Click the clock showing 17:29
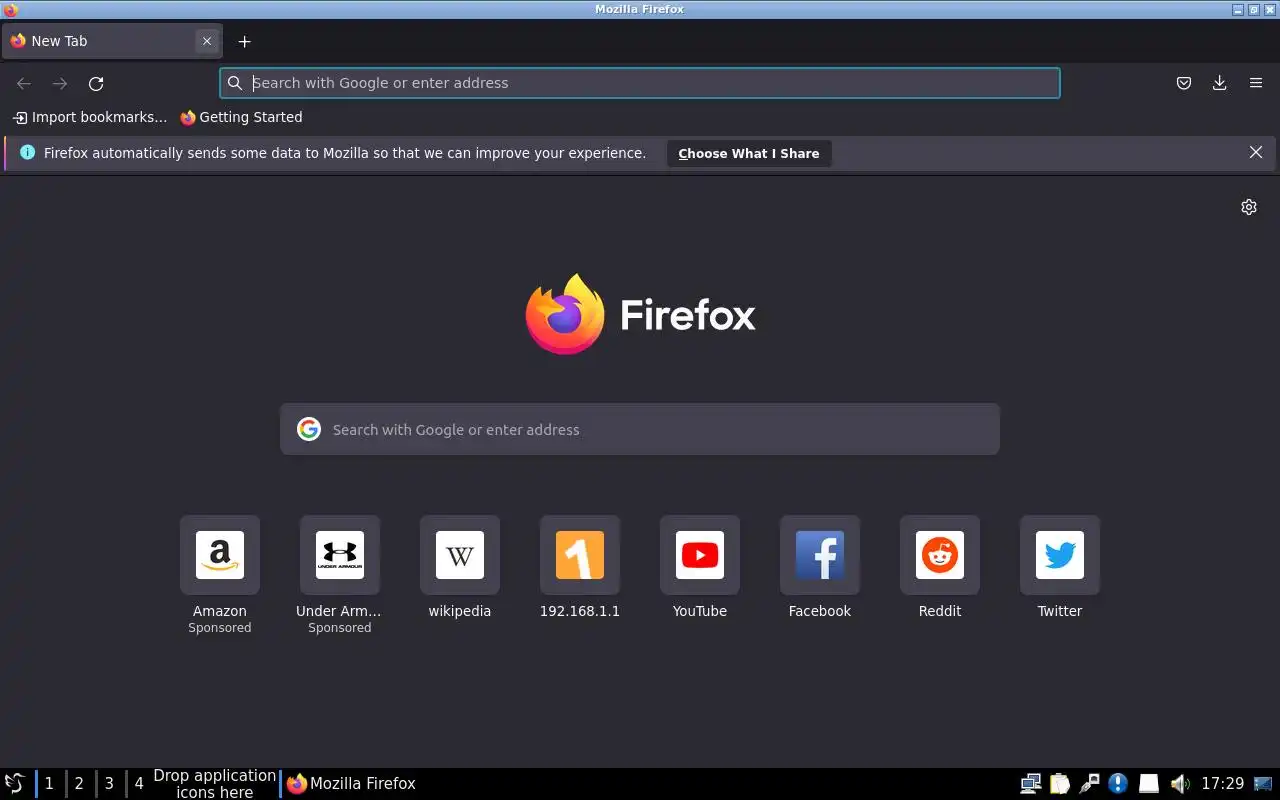The width and height of the screenshot is (1280, 800). click(x=1222, y=783)
